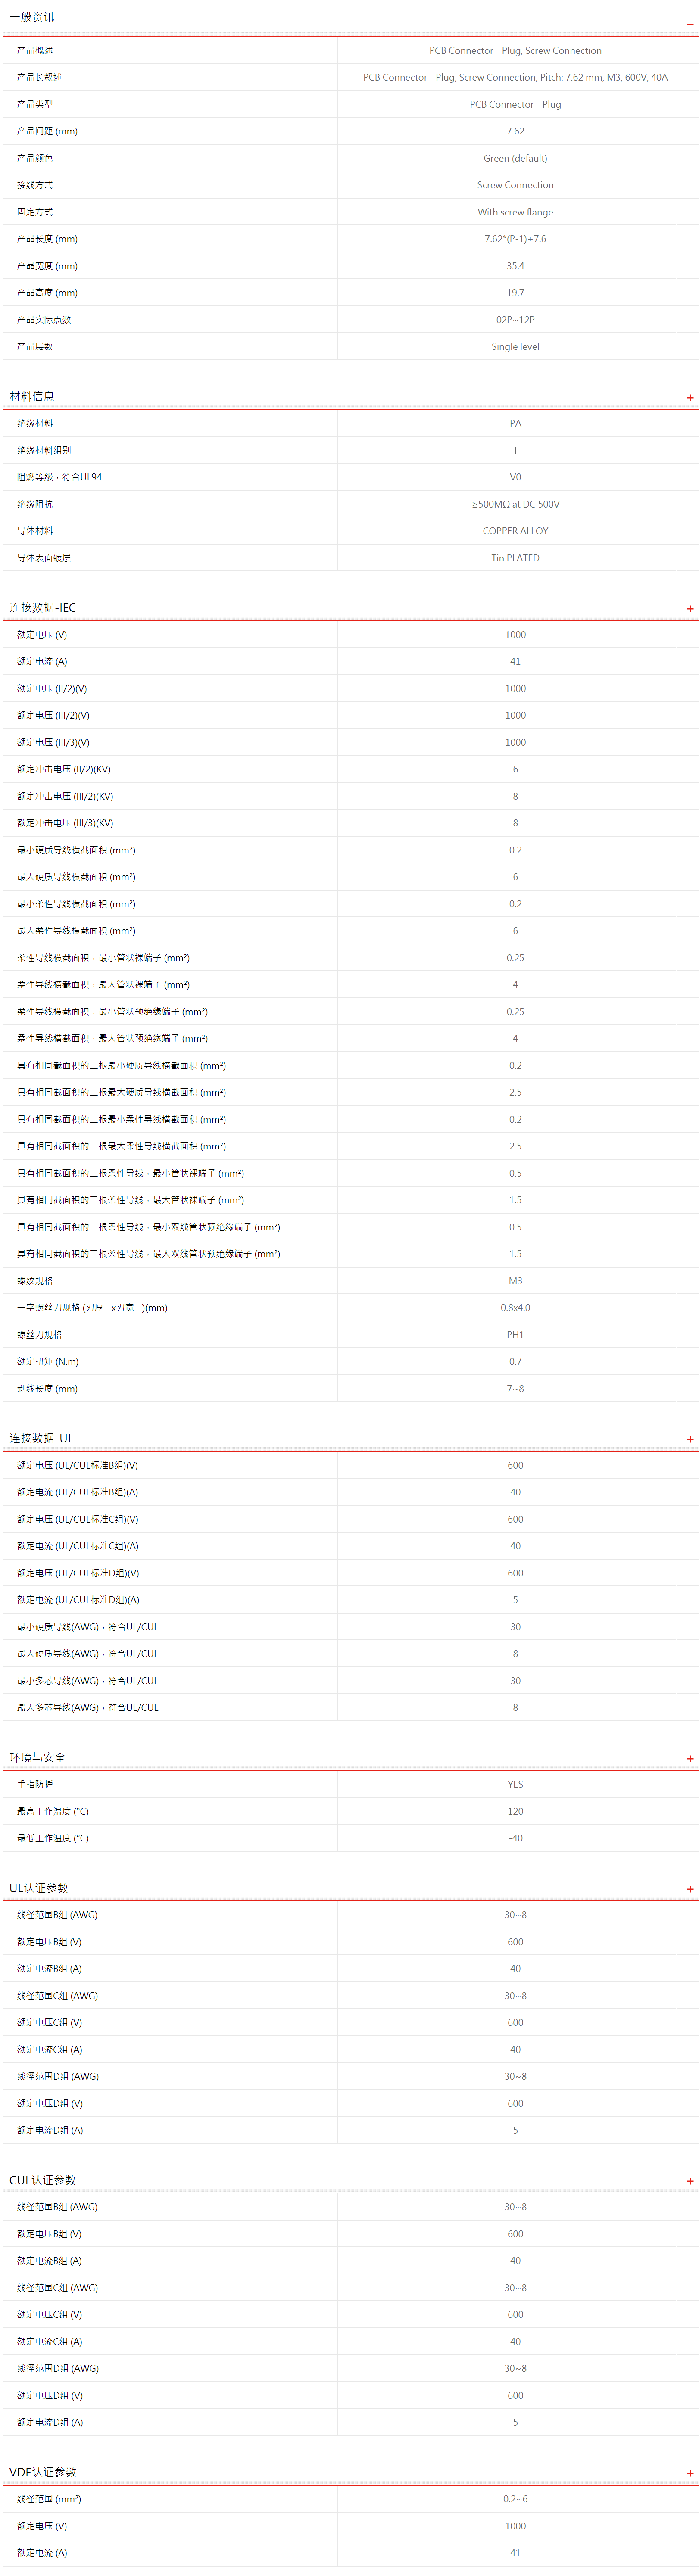The height and width of the screenshot is (2576, 699).
Task: Click the 手指防护 row label
Action: pos(35,1784)
